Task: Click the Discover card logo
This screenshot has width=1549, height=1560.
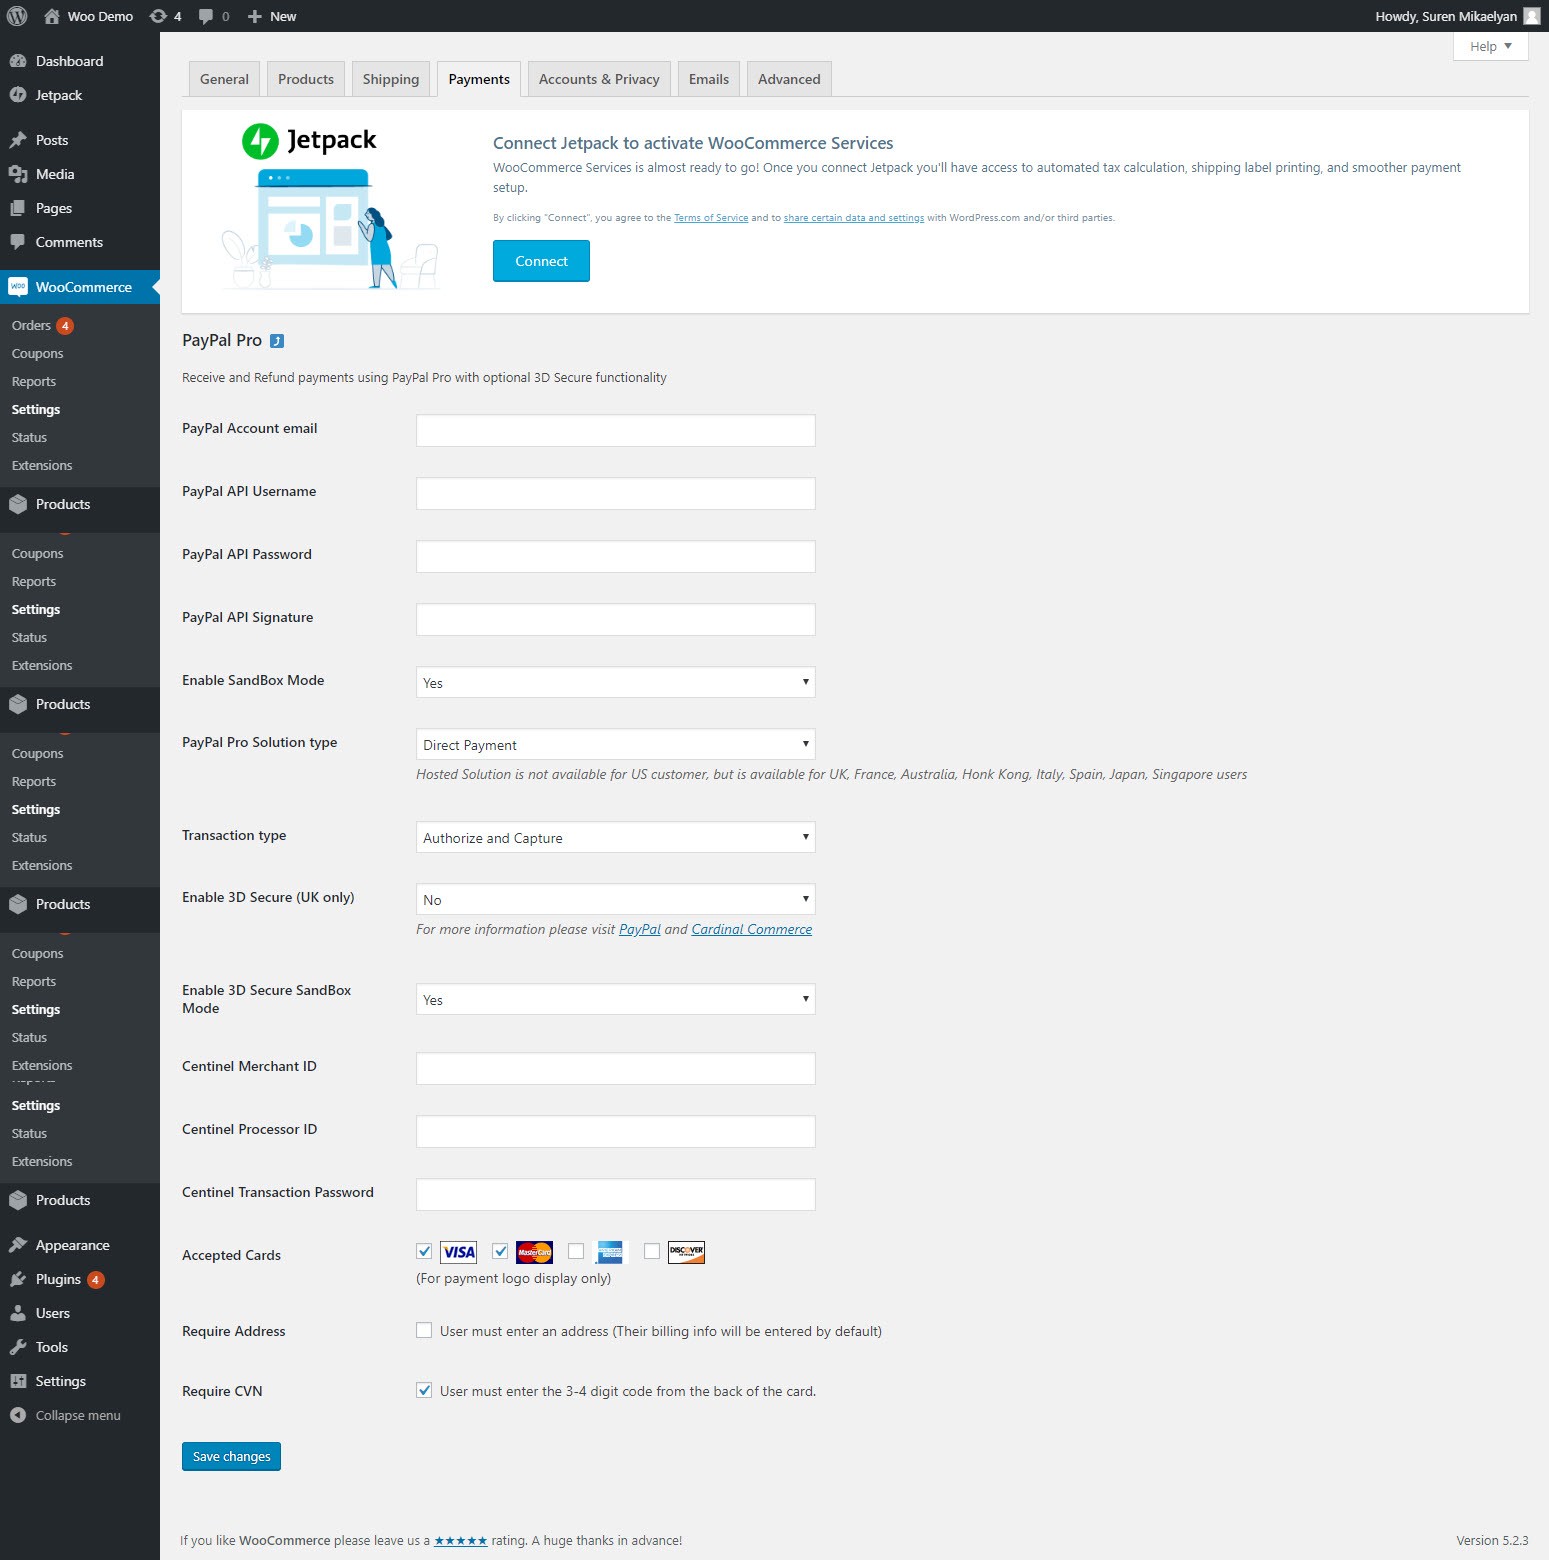Action: 687,1252
